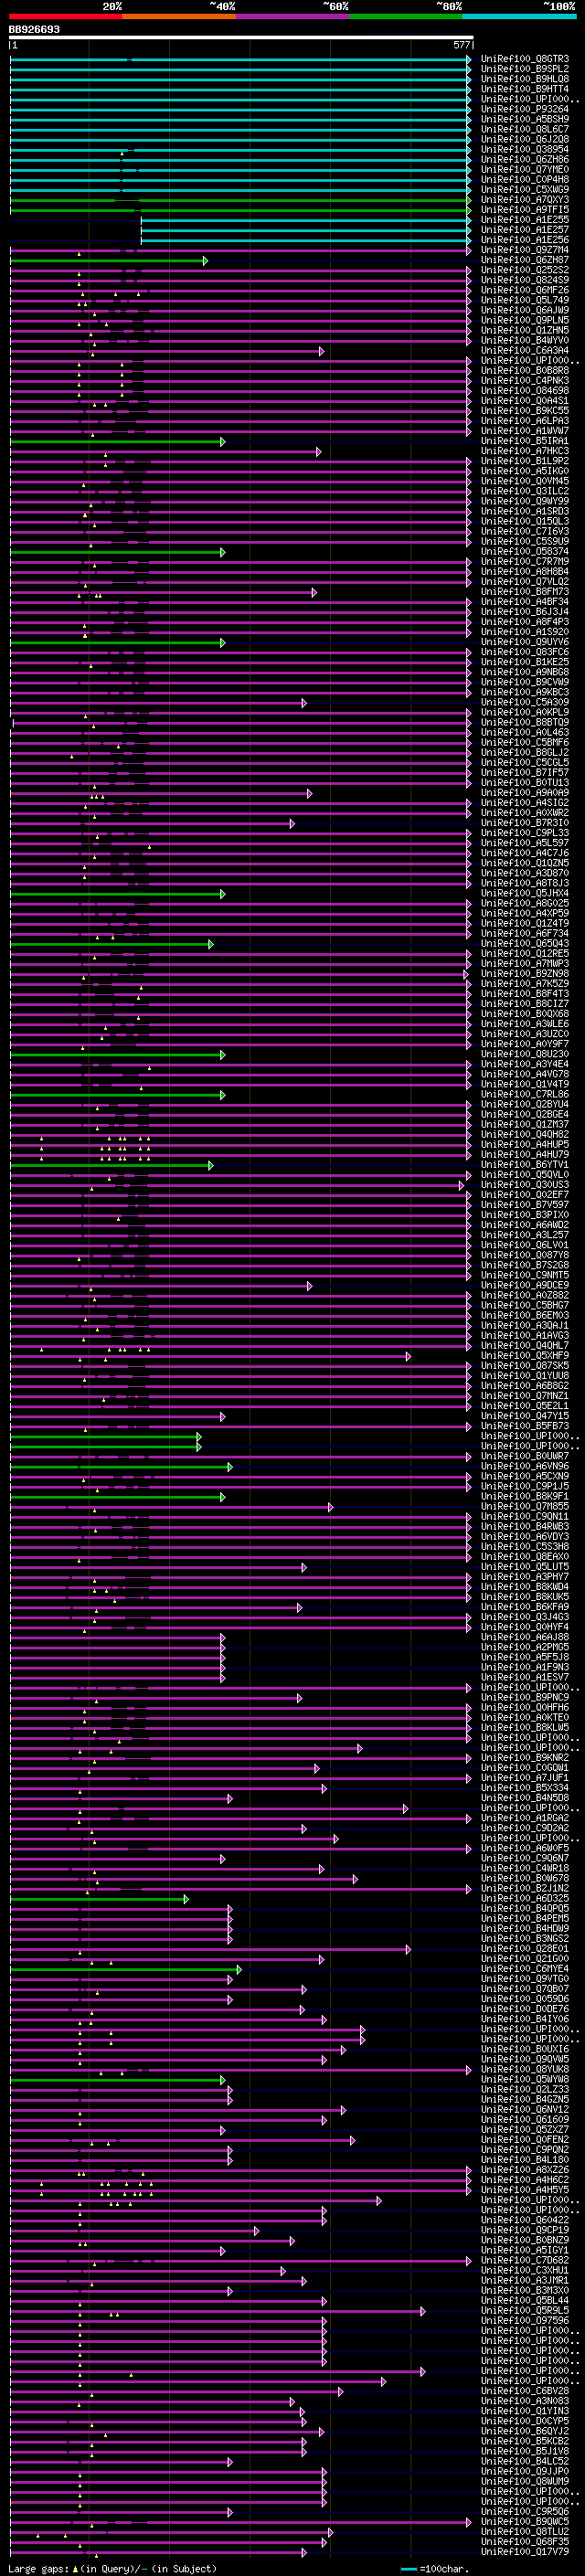Select hit UniRef100_B9ZN98
This screenshot has width=585, height=2576.
(x=525, y=974)
